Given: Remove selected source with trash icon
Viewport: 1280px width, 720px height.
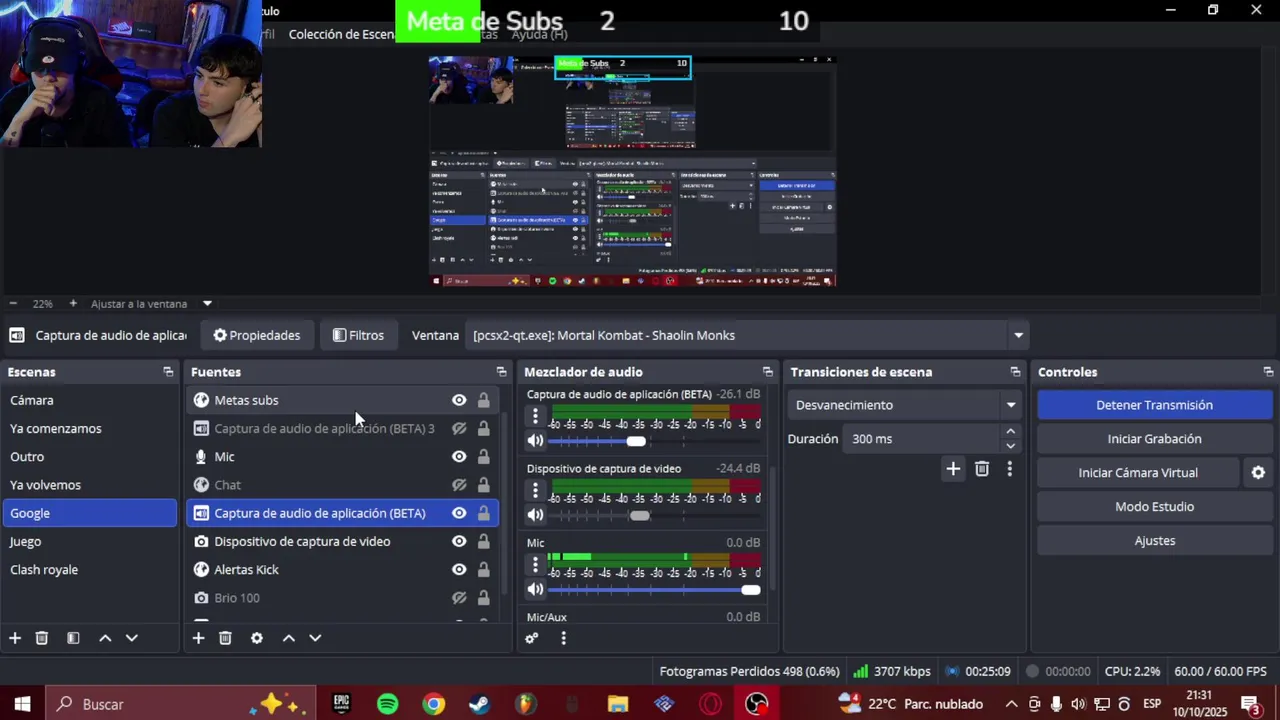Looking at the screenshot, I should point(225,638).
